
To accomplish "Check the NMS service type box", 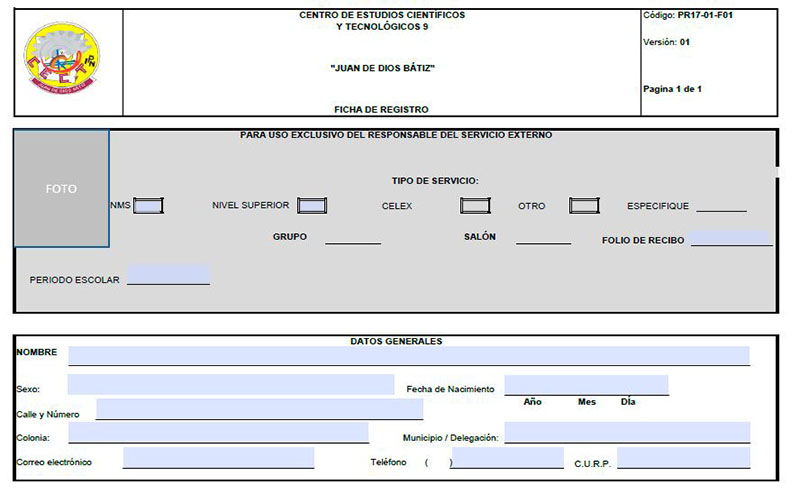I will coord(148,206).
